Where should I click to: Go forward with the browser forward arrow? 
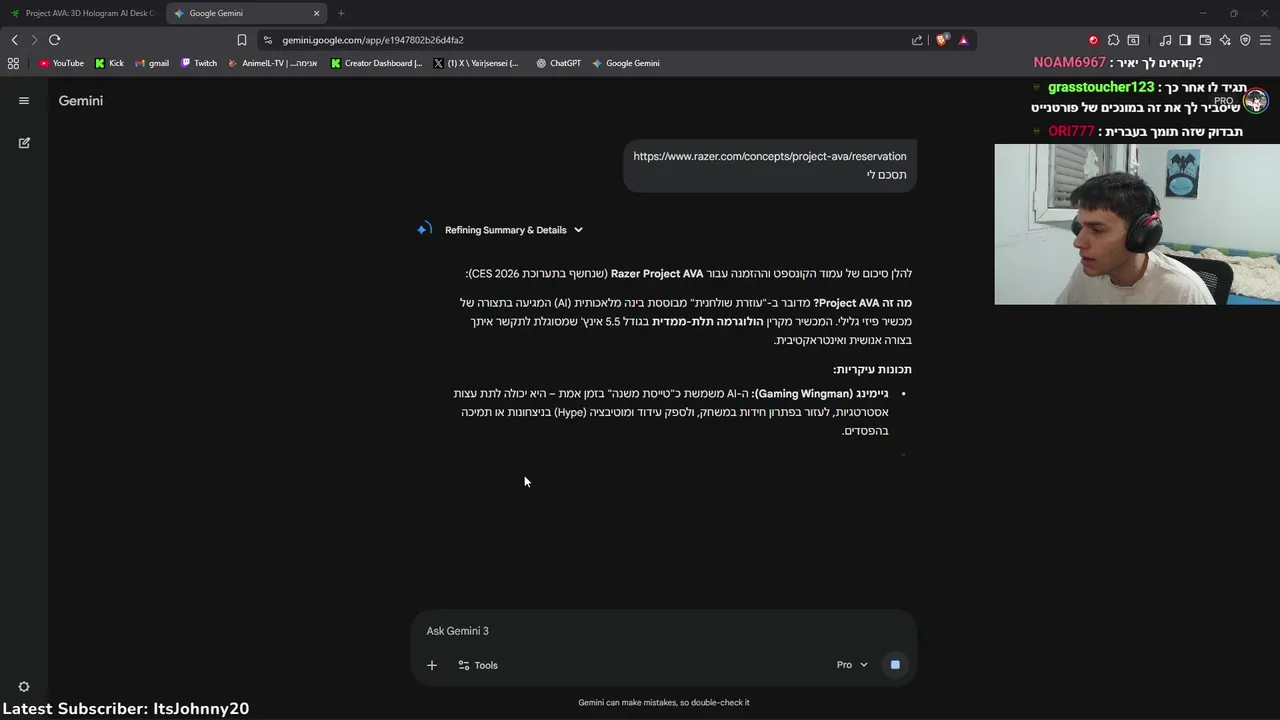point(34,40)
